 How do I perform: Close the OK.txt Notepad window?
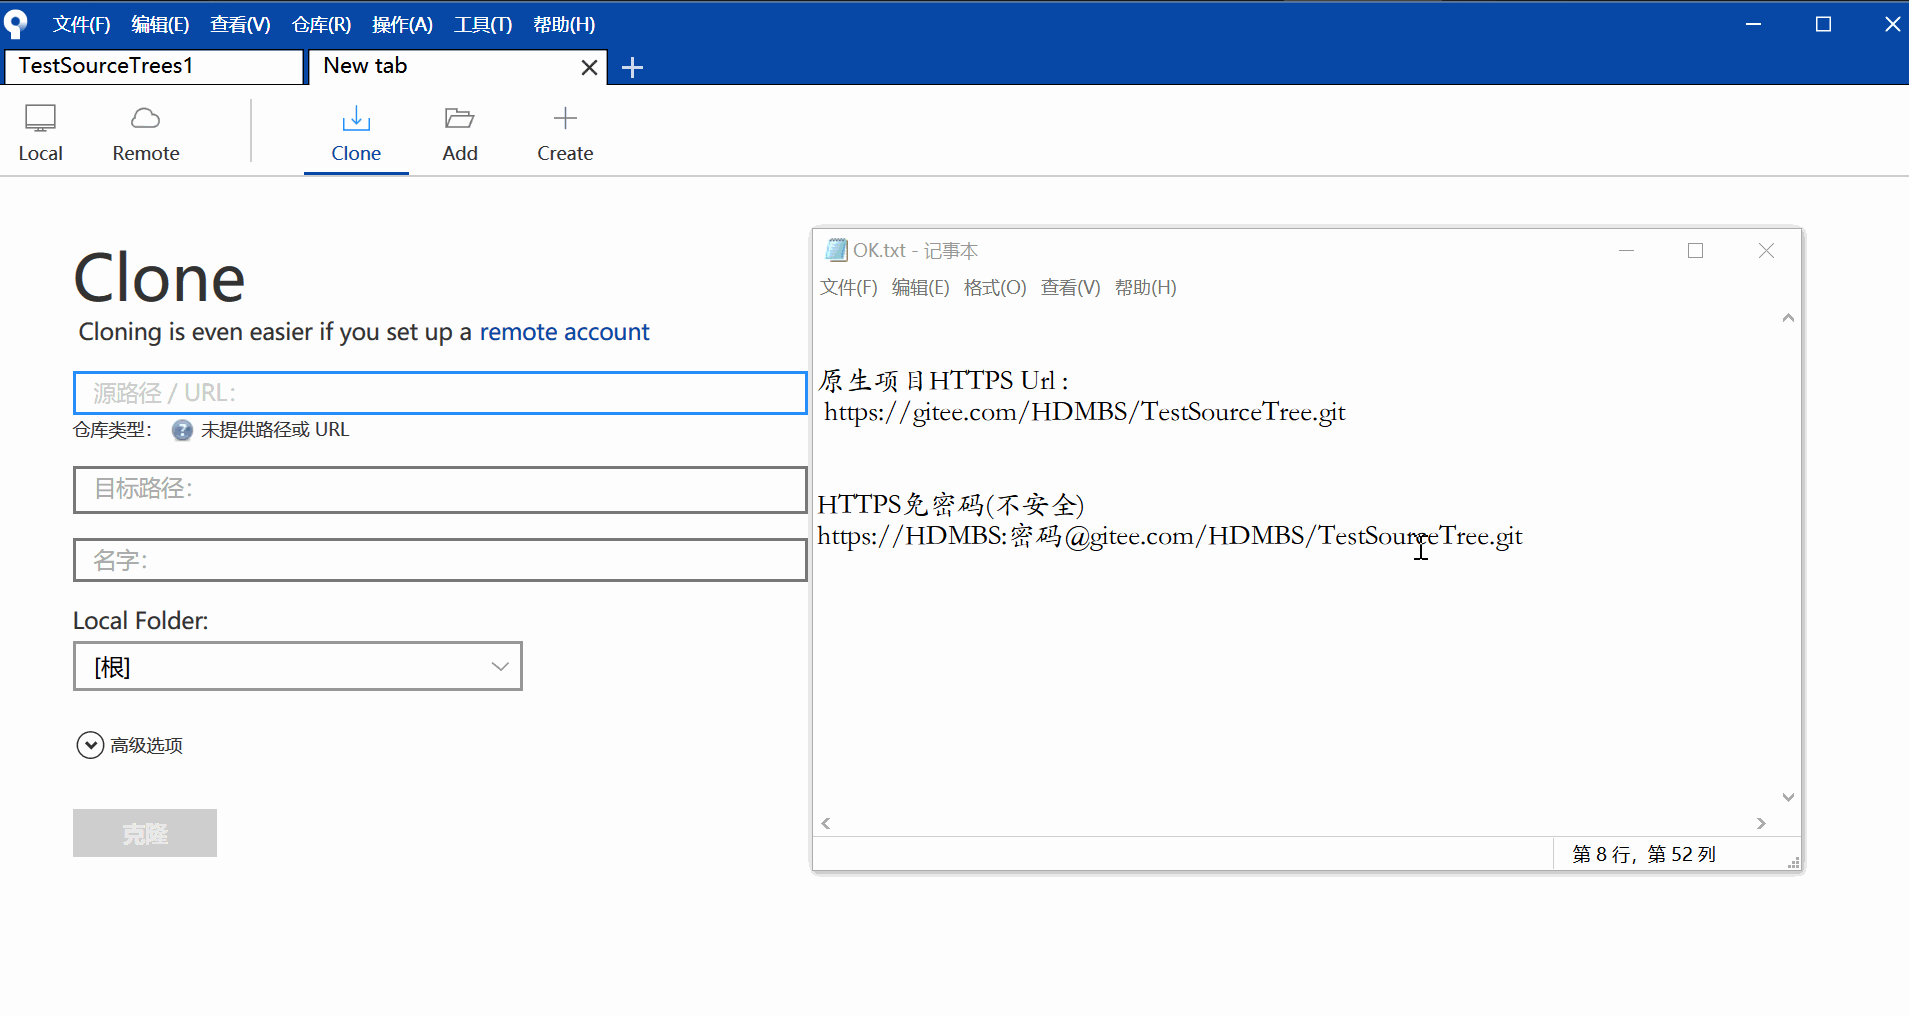click(x=1767, y=250)
